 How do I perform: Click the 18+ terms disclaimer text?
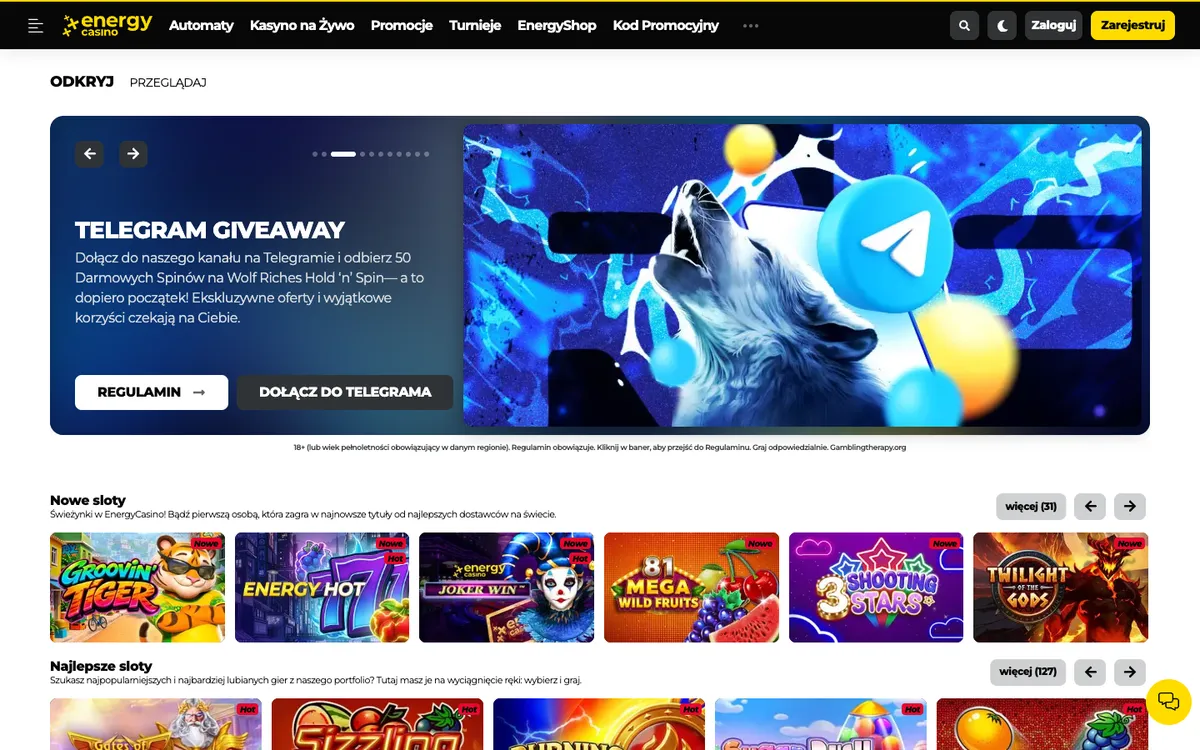tap(600, 448)
